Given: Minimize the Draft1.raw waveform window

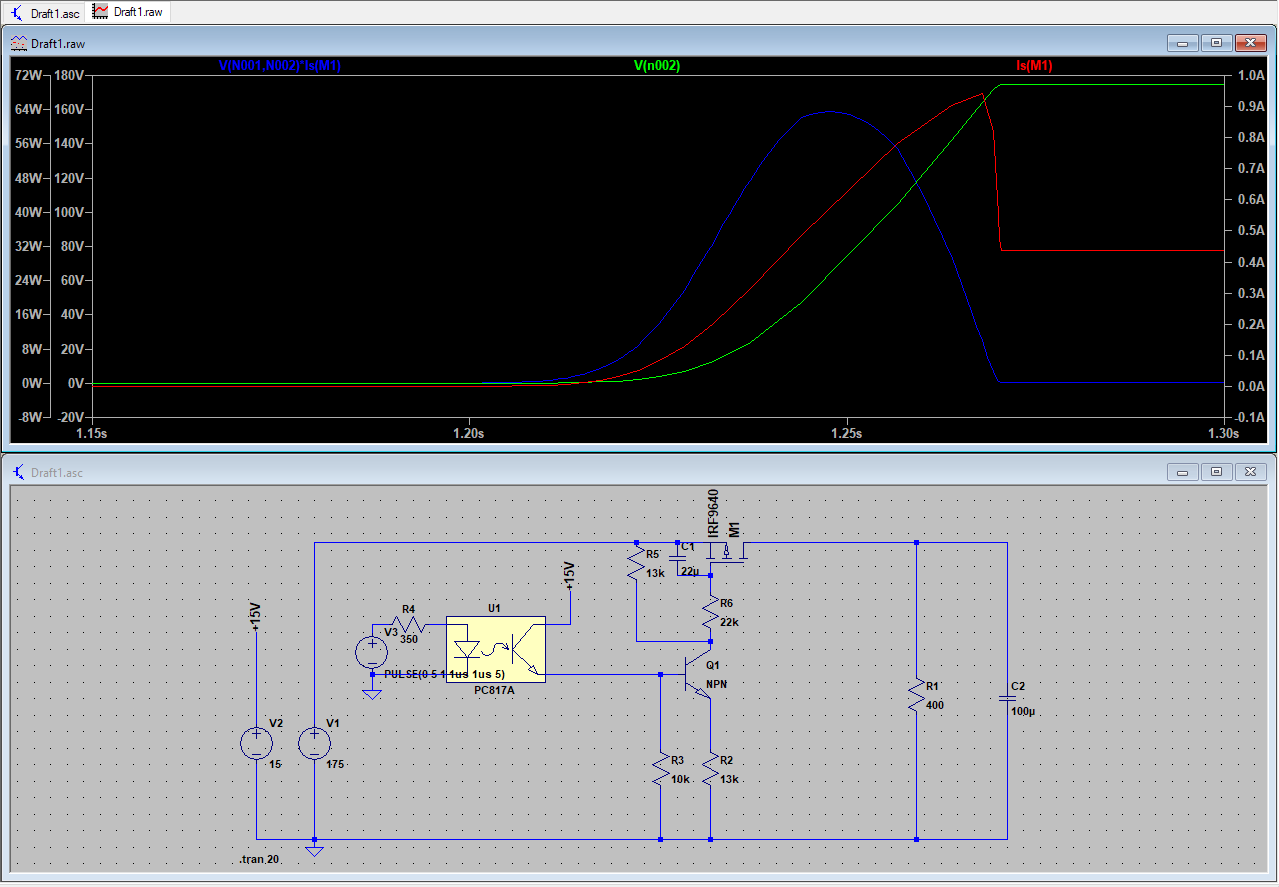Looking at the screenshot, I should click(x=1182, y=43).
